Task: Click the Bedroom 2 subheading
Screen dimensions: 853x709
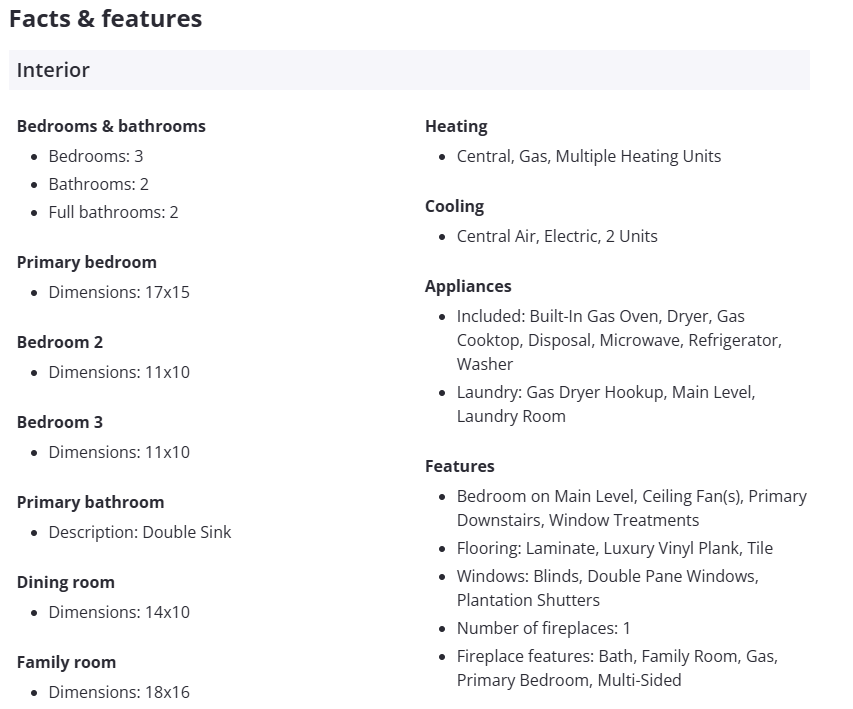Action: coord(60,342)
